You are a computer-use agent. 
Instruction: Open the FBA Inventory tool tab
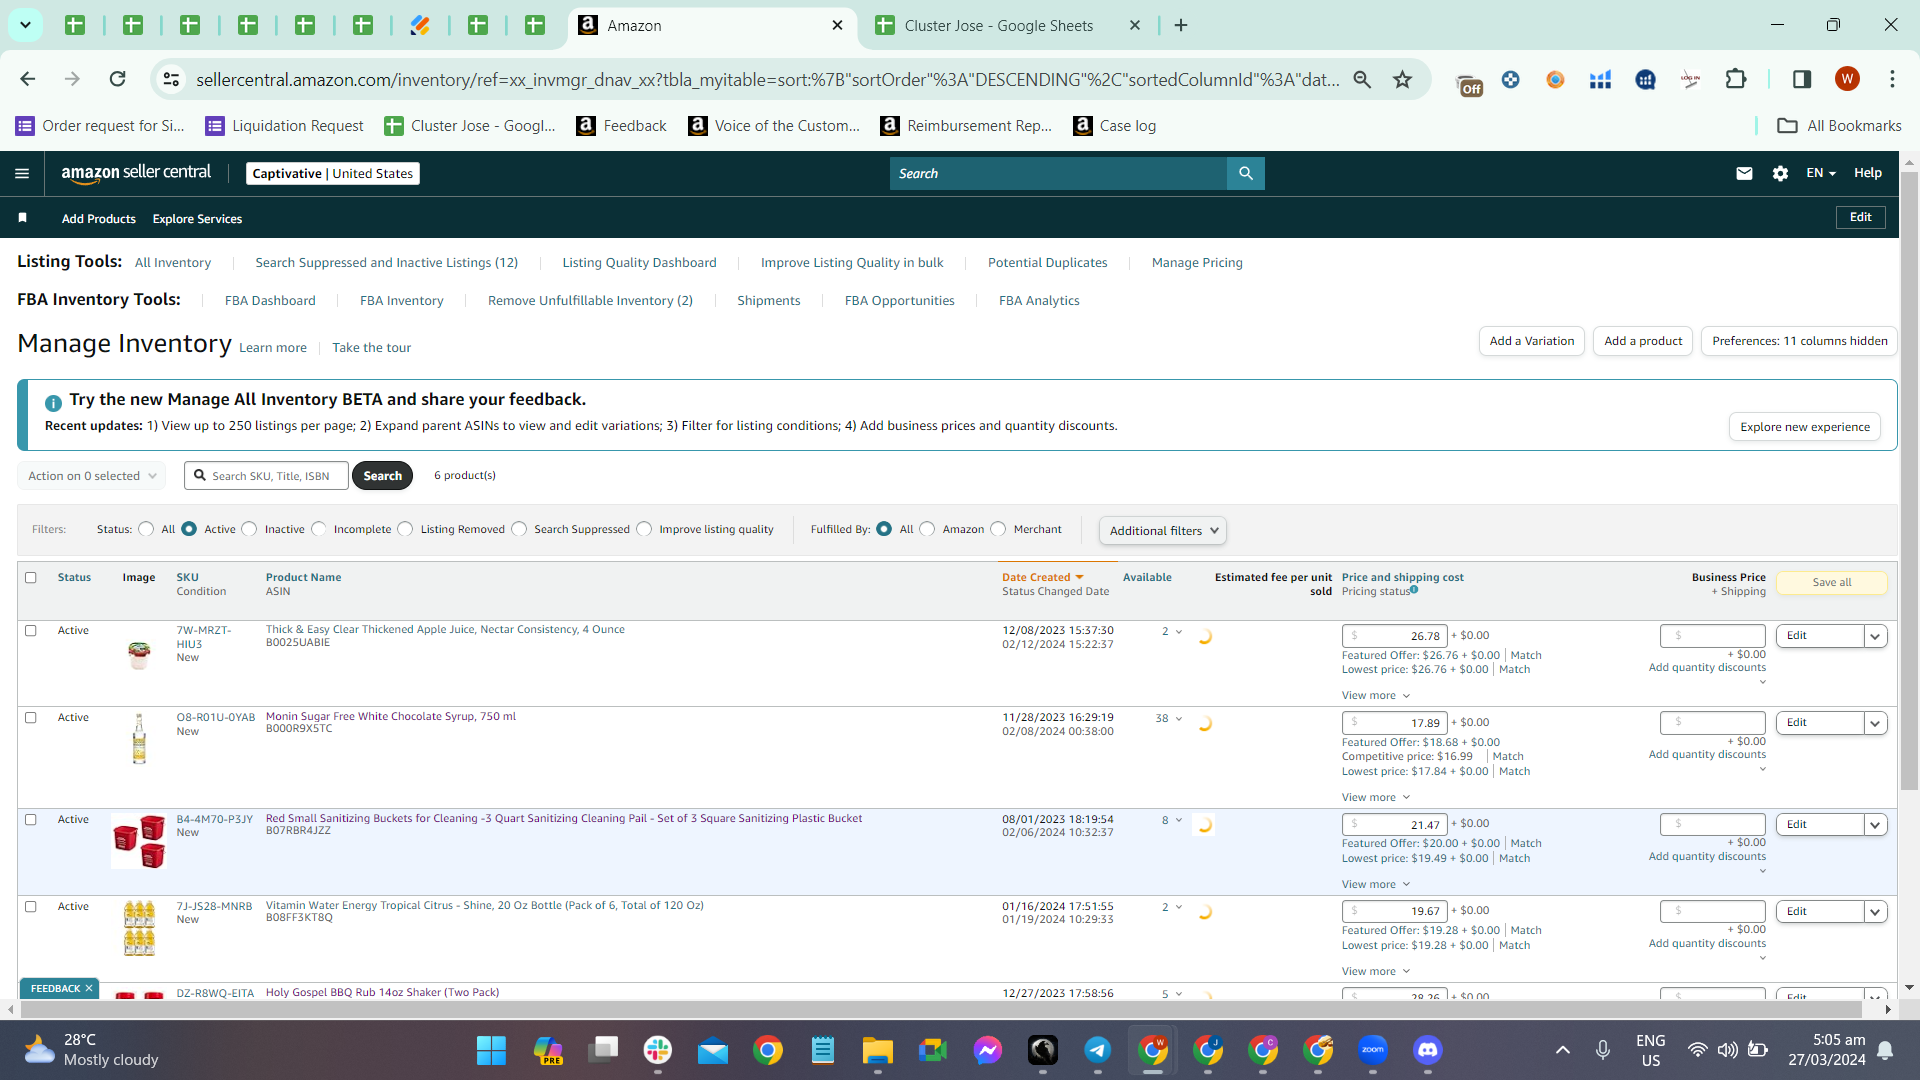[402, 300]
